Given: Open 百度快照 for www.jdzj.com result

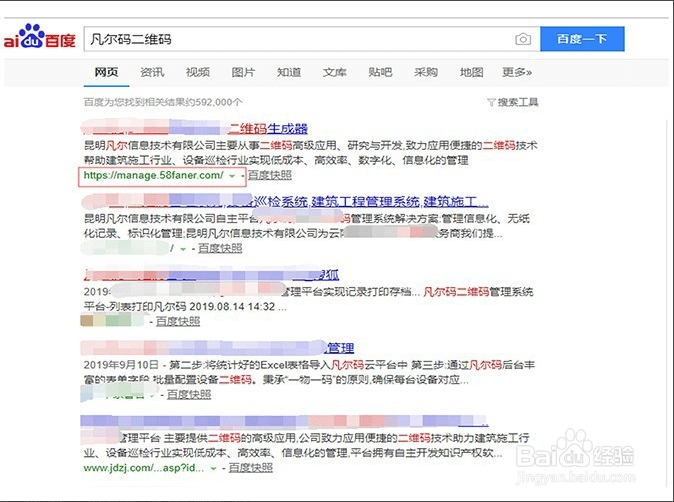Looking at the screenshot, I should click(251, 468).
